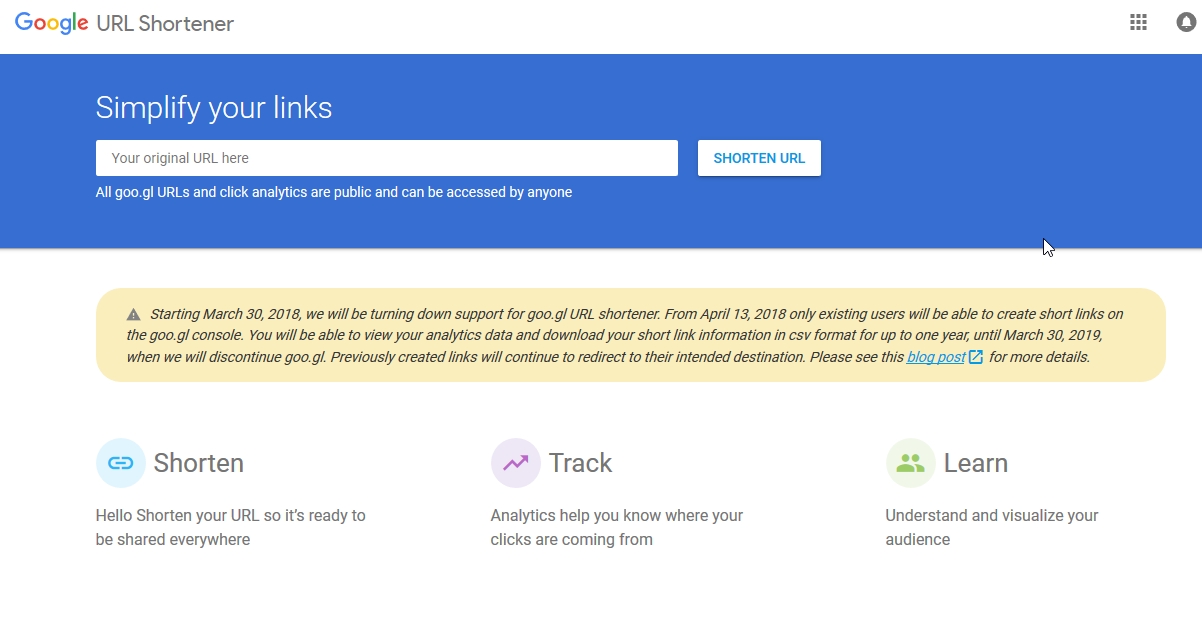This screenshot has width=1202, height=618.
Task: Click the Google logo
Action: pyautogui.click(x=52, y=23)
